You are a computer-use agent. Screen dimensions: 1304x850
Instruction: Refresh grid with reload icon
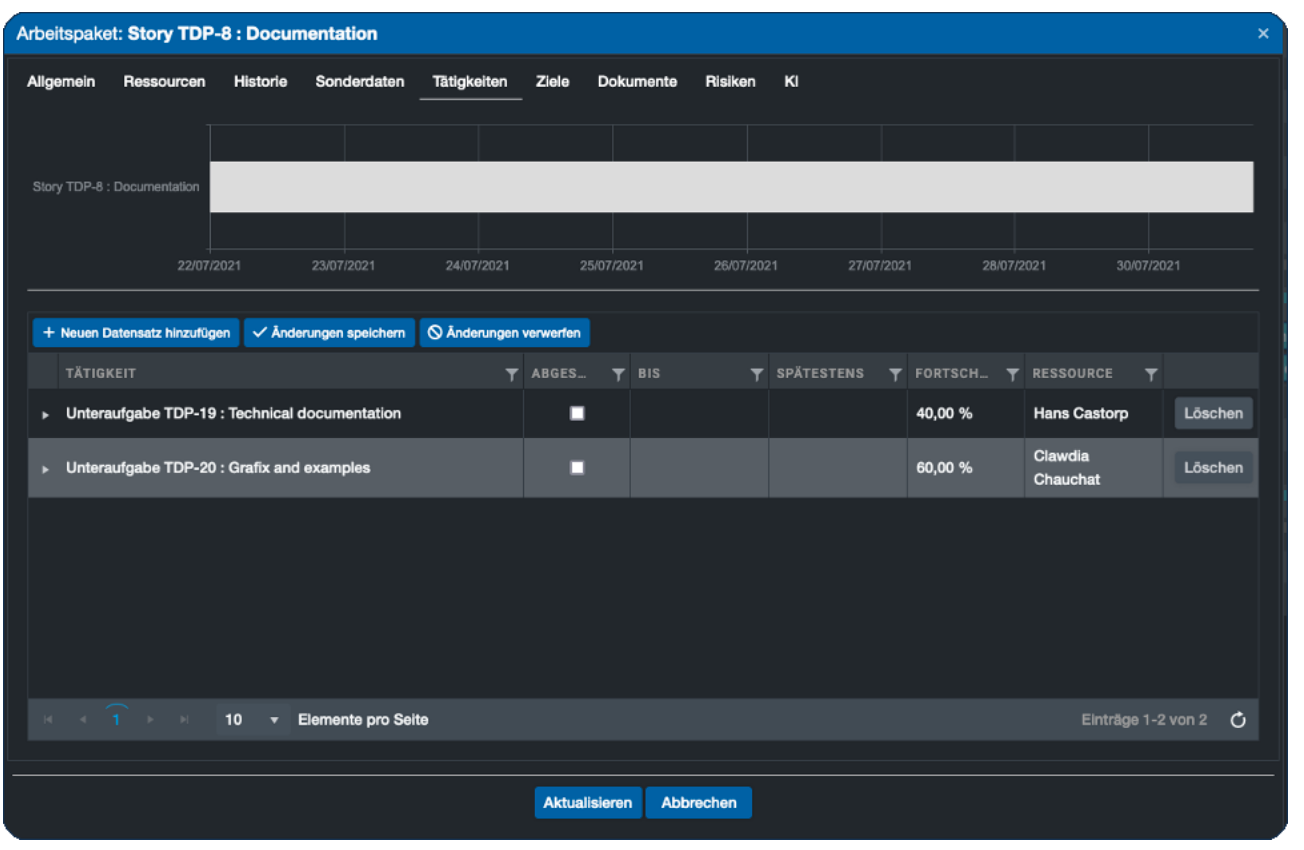coord(1238,720)
